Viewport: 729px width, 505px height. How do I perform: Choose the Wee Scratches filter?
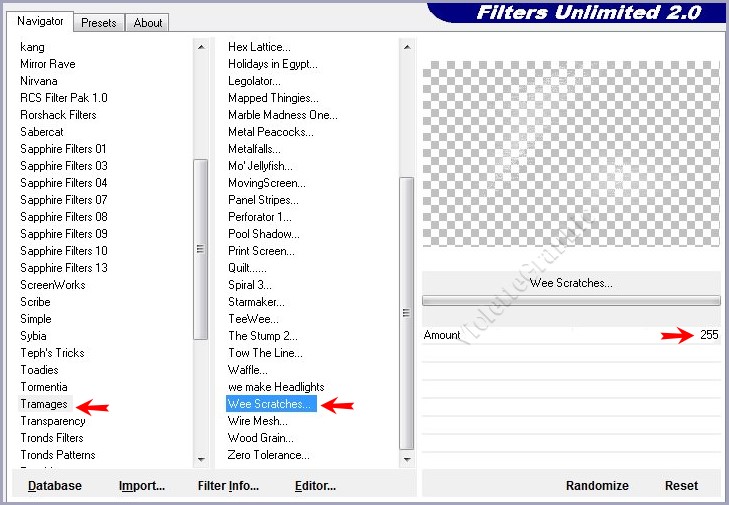(x=270, y=404)
